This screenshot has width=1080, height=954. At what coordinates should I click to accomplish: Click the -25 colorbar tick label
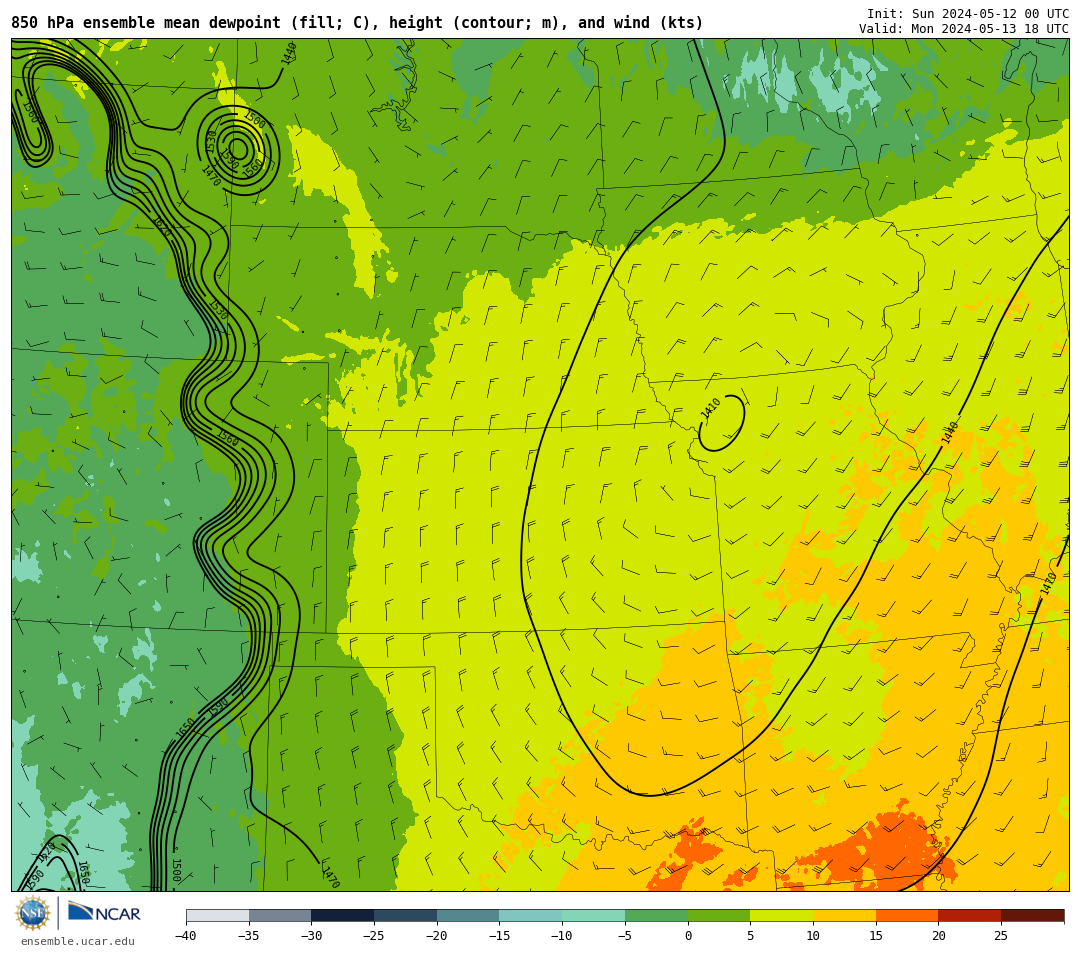pyautogui.click(x=373, y=935)
